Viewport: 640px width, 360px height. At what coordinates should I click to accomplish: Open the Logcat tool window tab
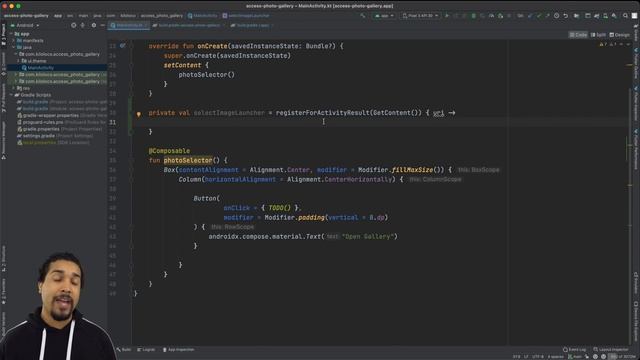[146, 350]
